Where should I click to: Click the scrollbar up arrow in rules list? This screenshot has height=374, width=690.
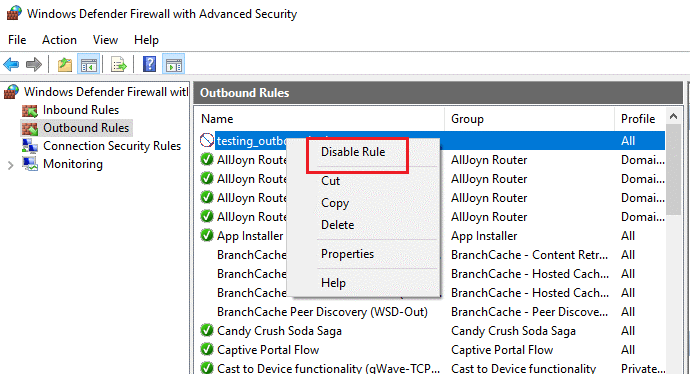[673, 117]
